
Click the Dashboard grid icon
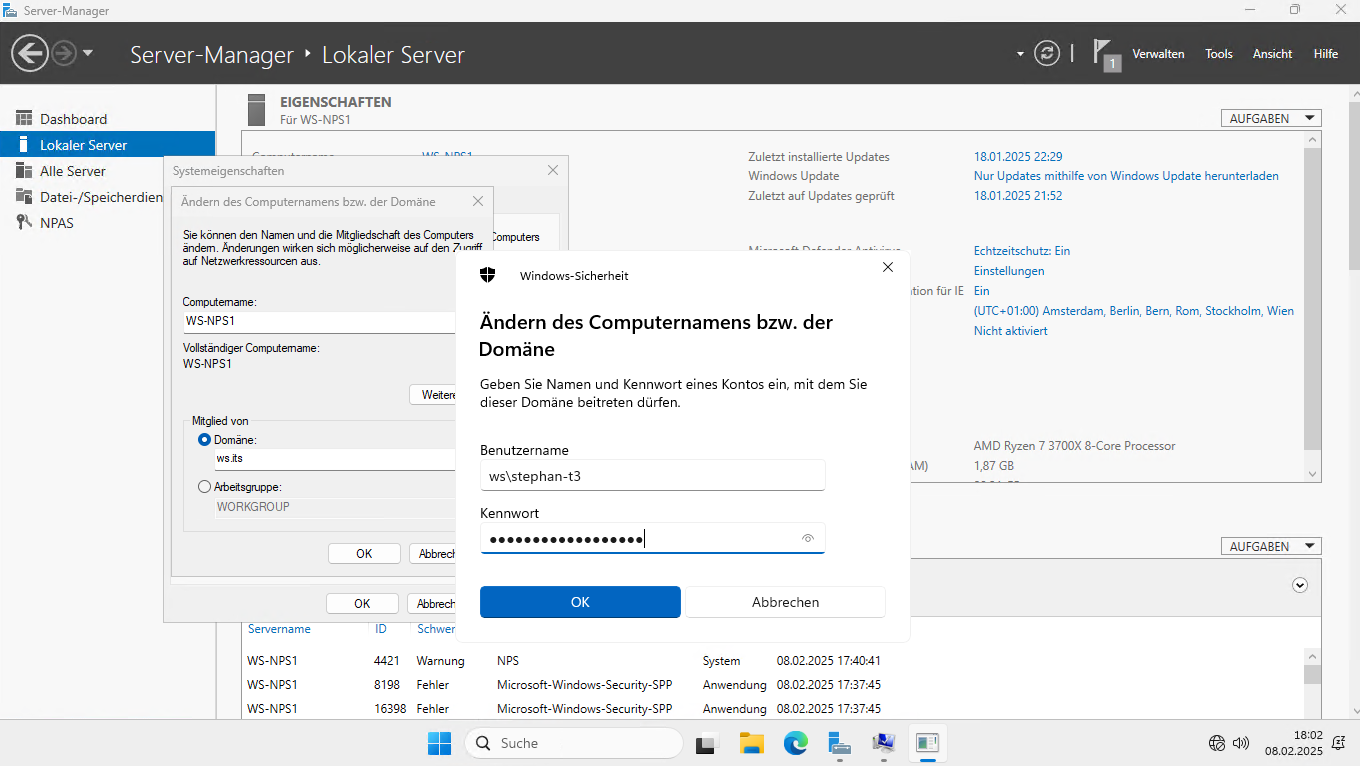click(x=24, y=119)
